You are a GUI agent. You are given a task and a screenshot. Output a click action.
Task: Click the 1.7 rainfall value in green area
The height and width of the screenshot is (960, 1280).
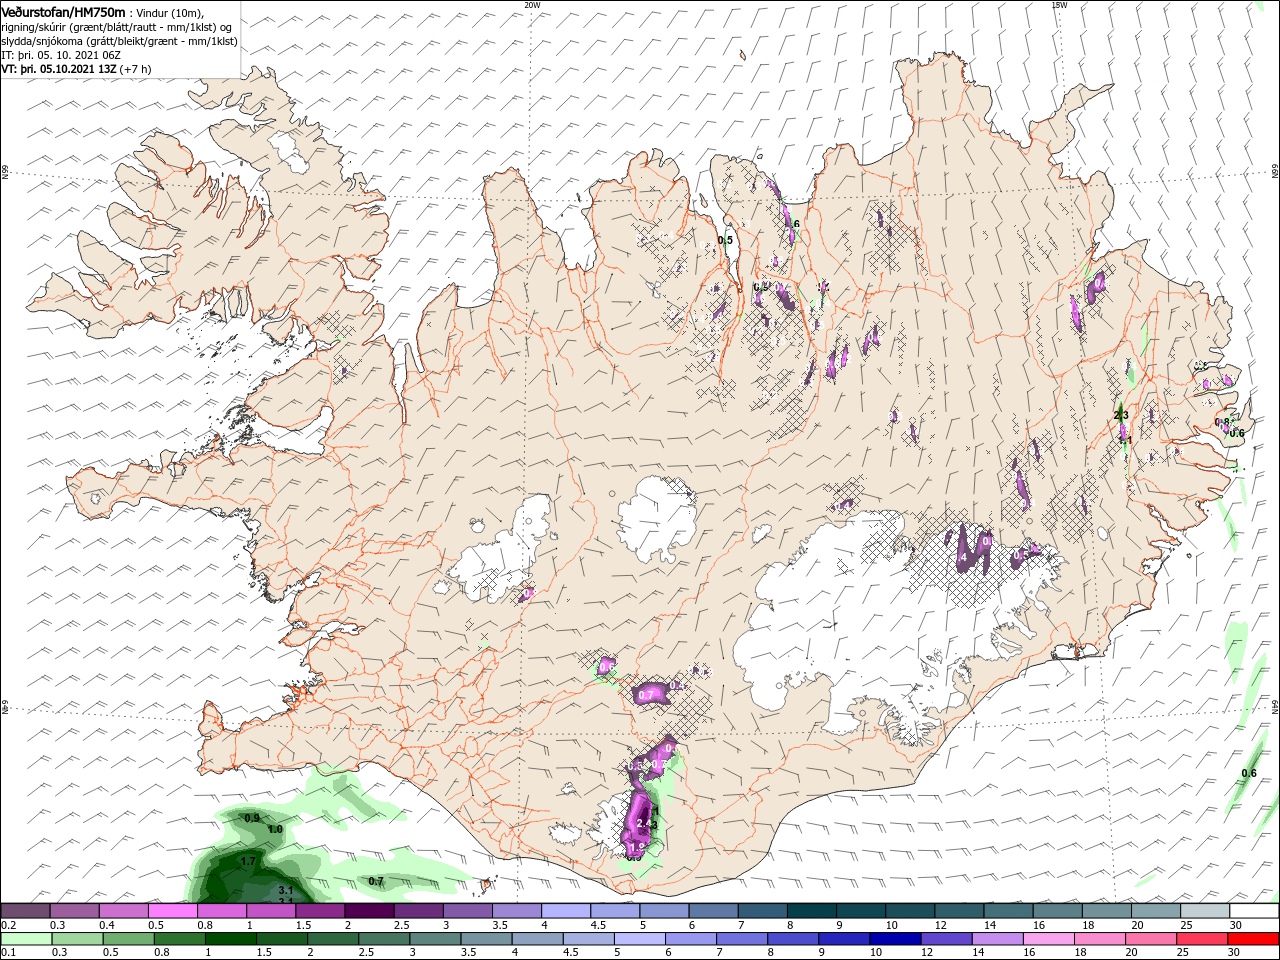click(x=249, y=861)
